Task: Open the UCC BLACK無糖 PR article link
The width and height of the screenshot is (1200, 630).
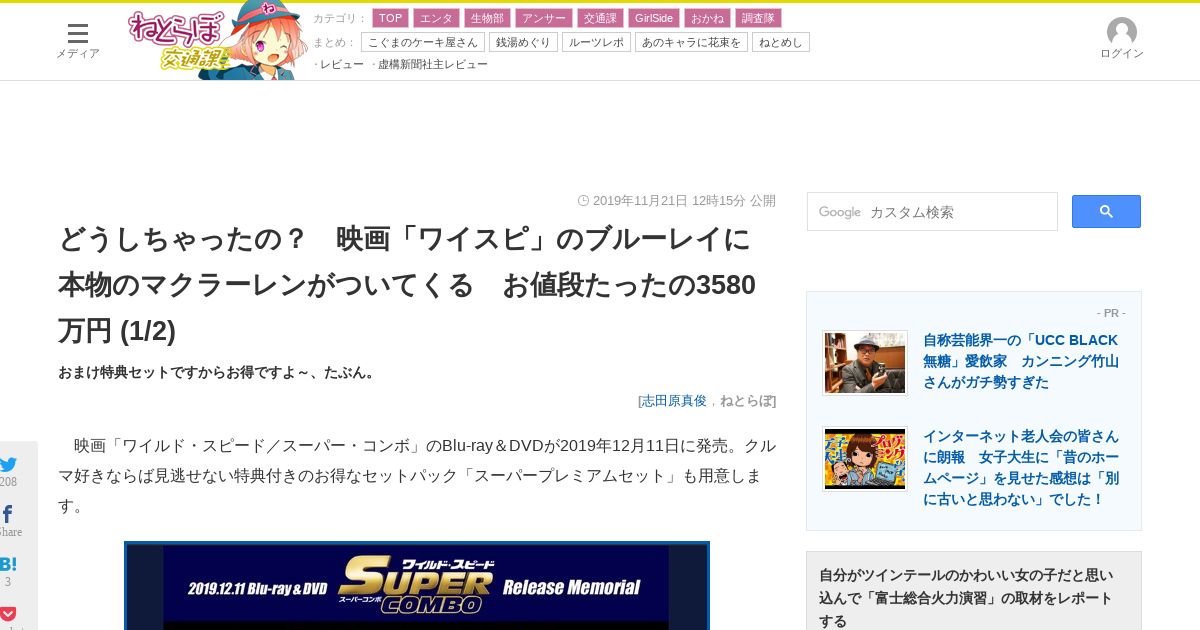Action: (x=1021, y=361)
